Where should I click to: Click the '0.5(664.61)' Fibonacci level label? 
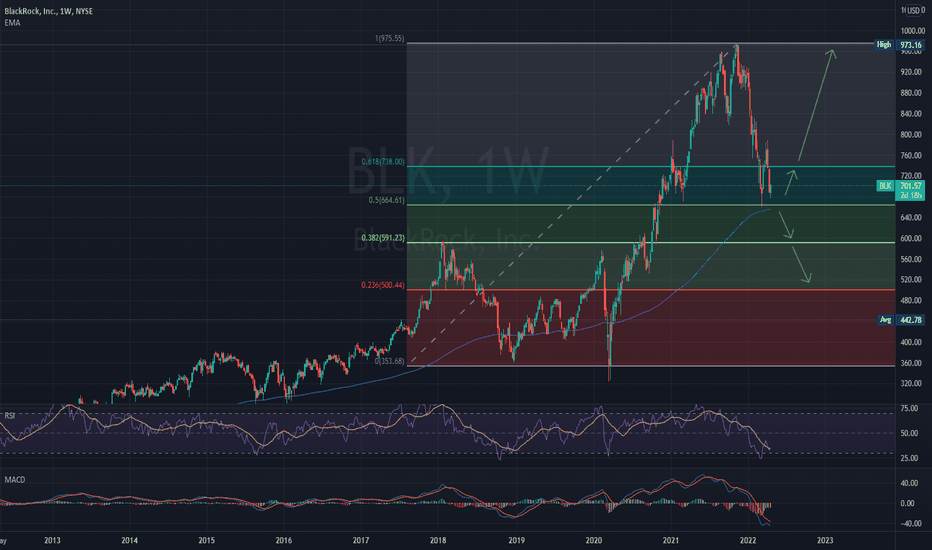pyautogui.click(x=386, y=200)
